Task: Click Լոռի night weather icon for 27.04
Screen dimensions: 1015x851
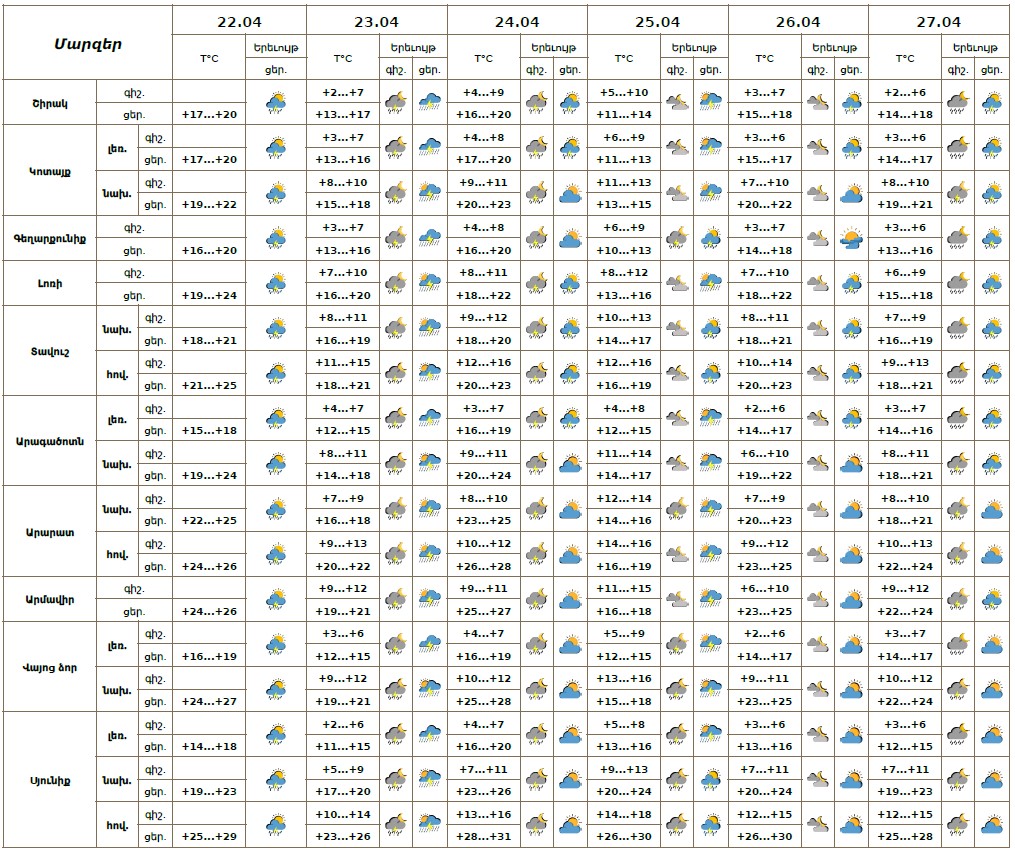Action: [958, 283]
